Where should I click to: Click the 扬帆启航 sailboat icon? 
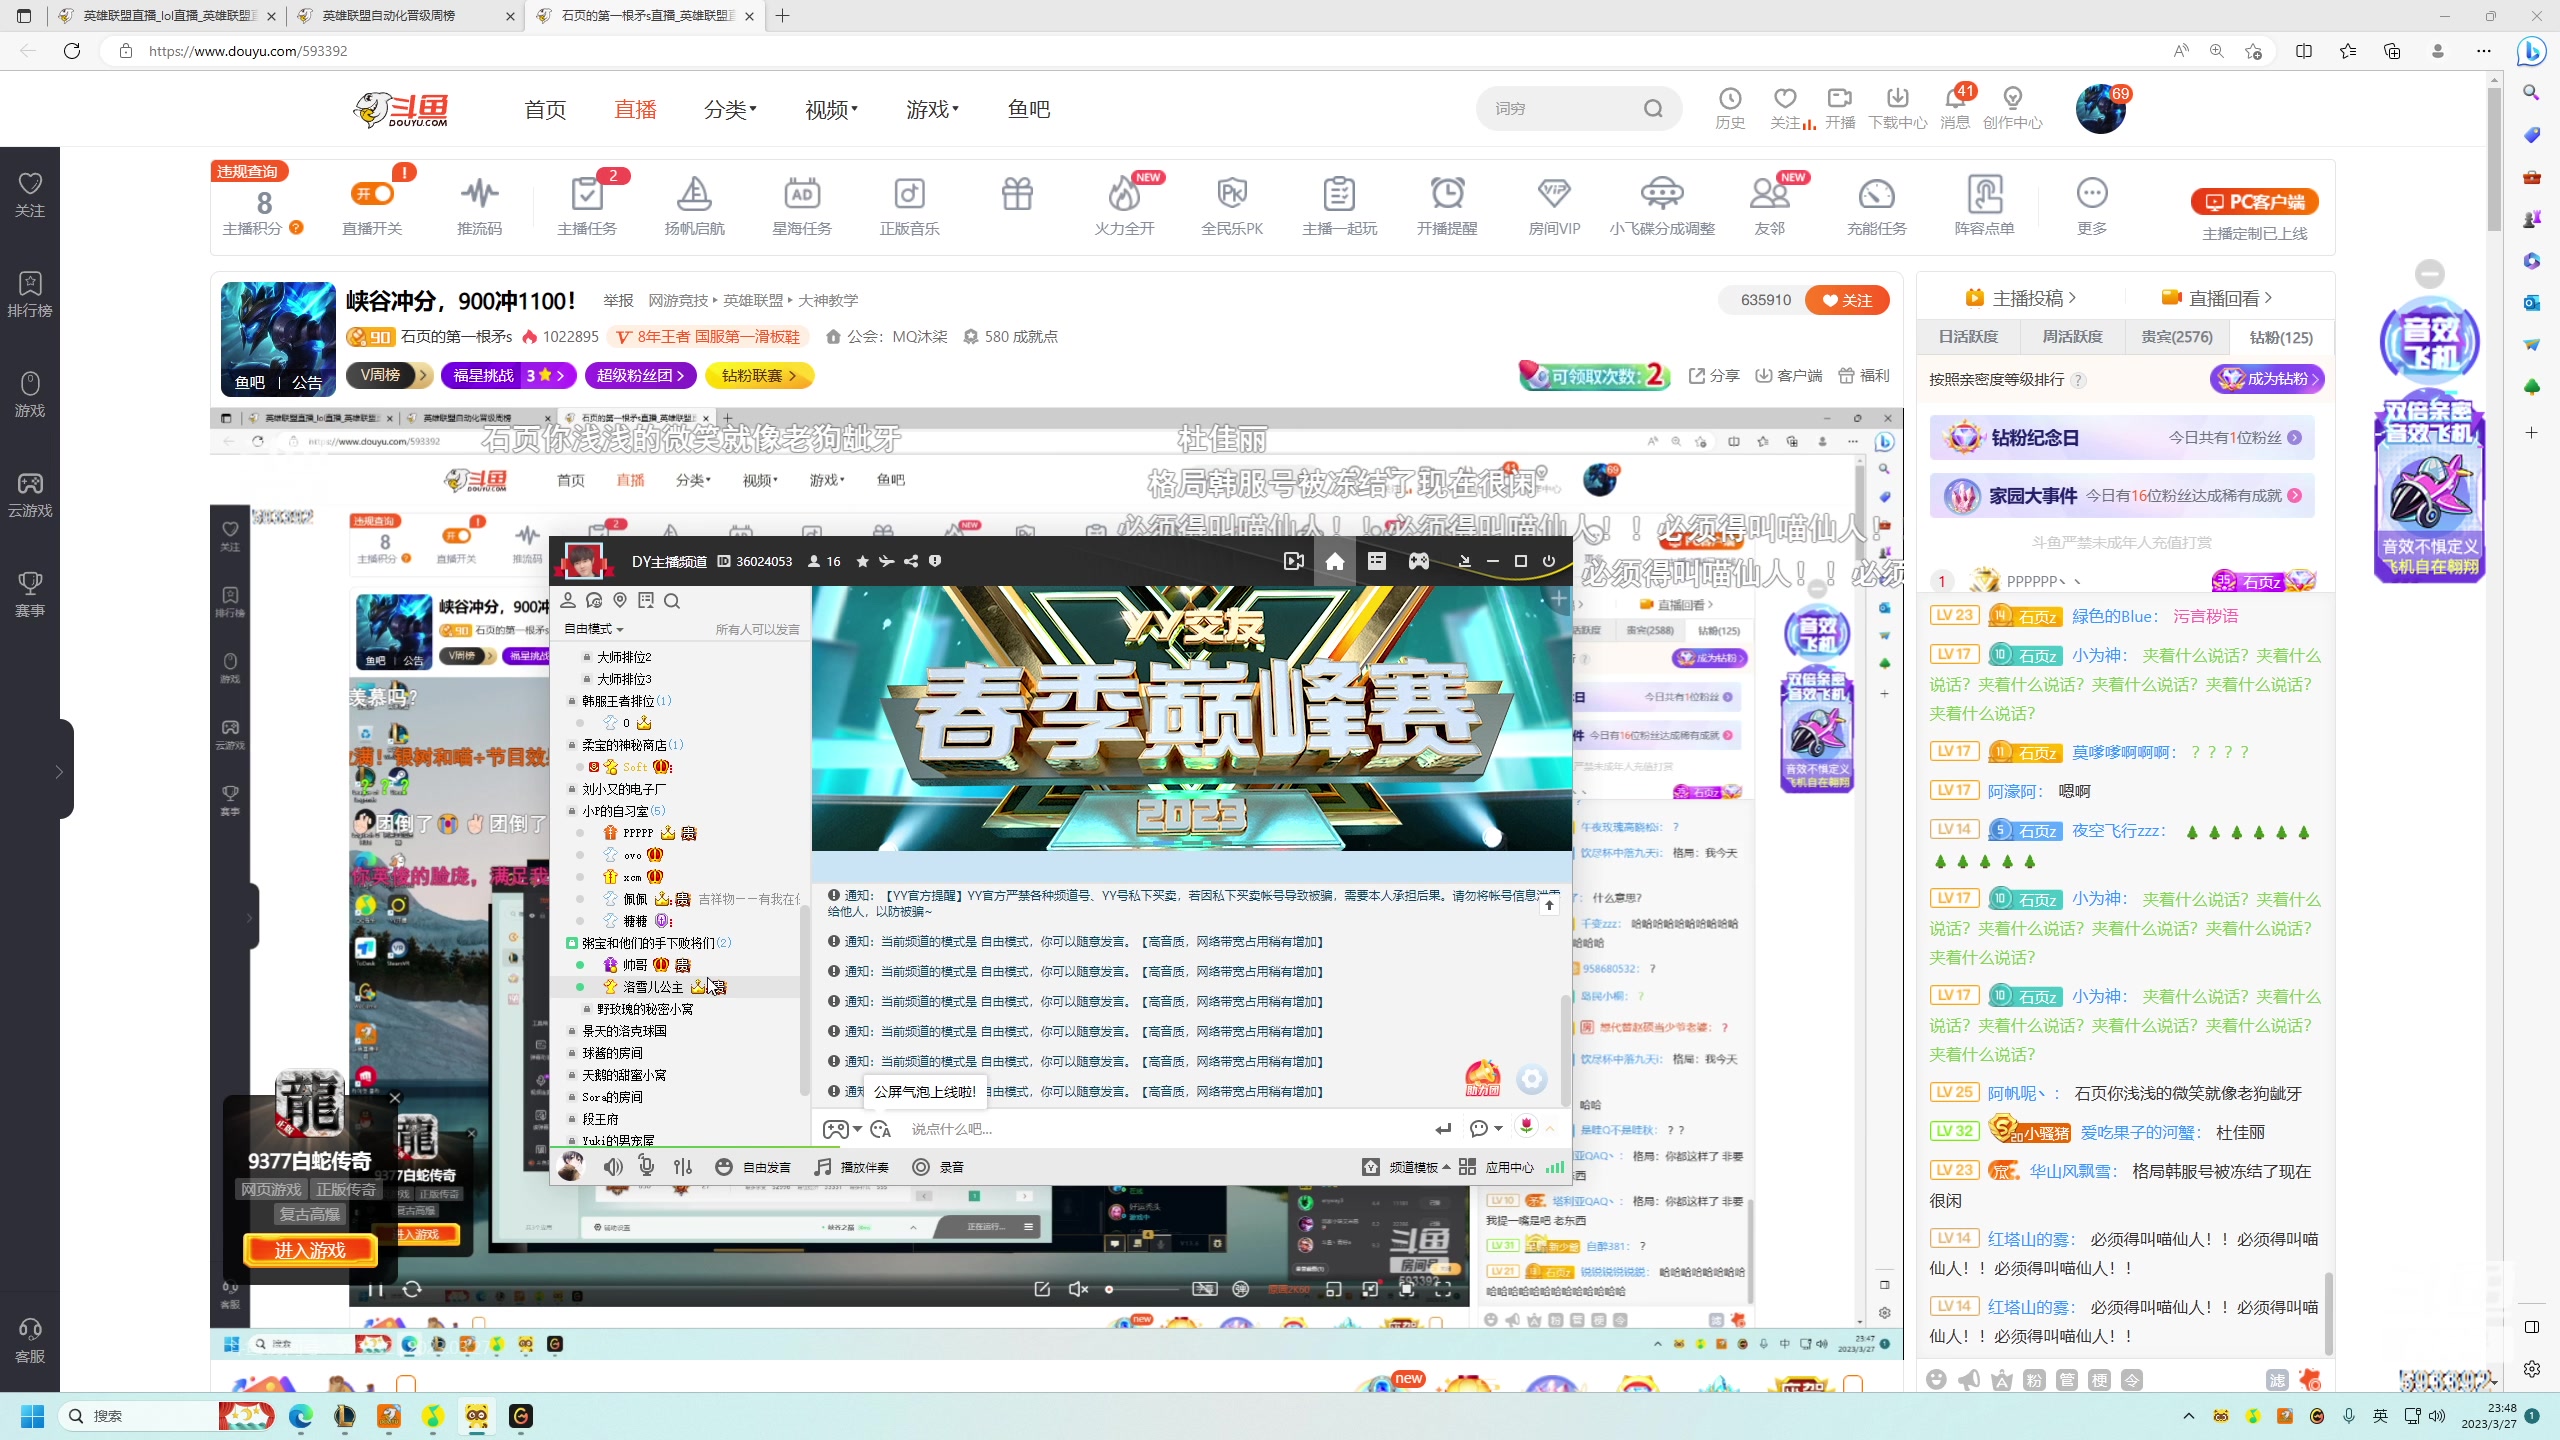pyautogui.click(x=694, y=193)
